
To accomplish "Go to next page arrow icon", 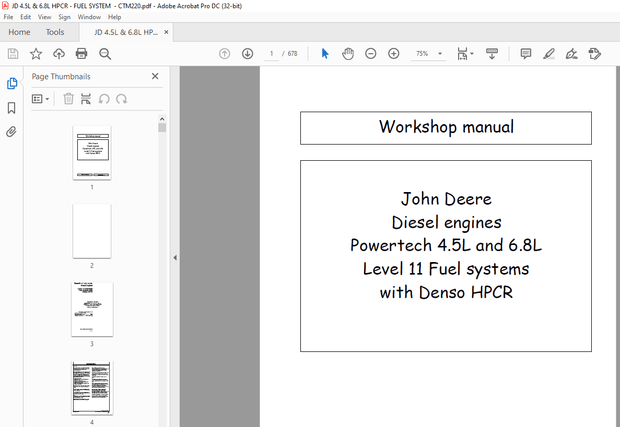I will click(248, 53).
